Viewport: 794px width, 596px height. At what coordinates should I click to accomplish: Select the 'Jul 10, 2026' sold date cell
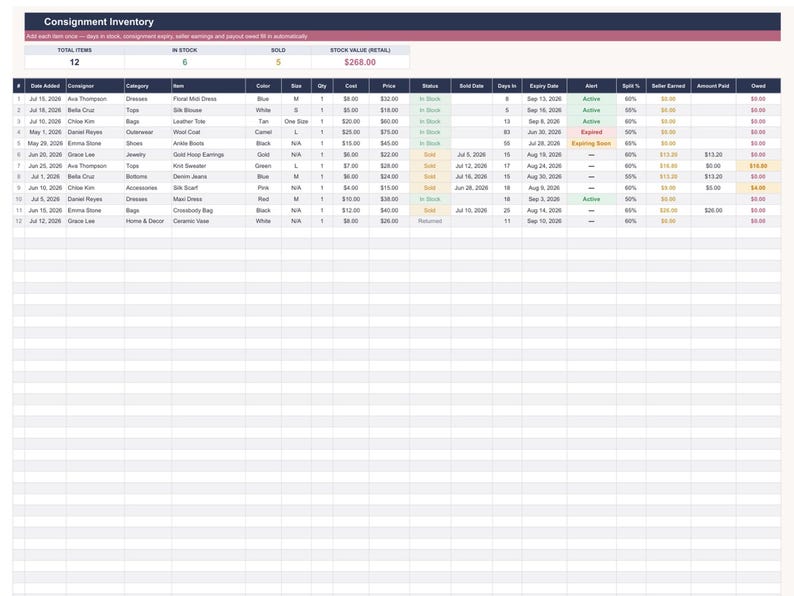471,210
